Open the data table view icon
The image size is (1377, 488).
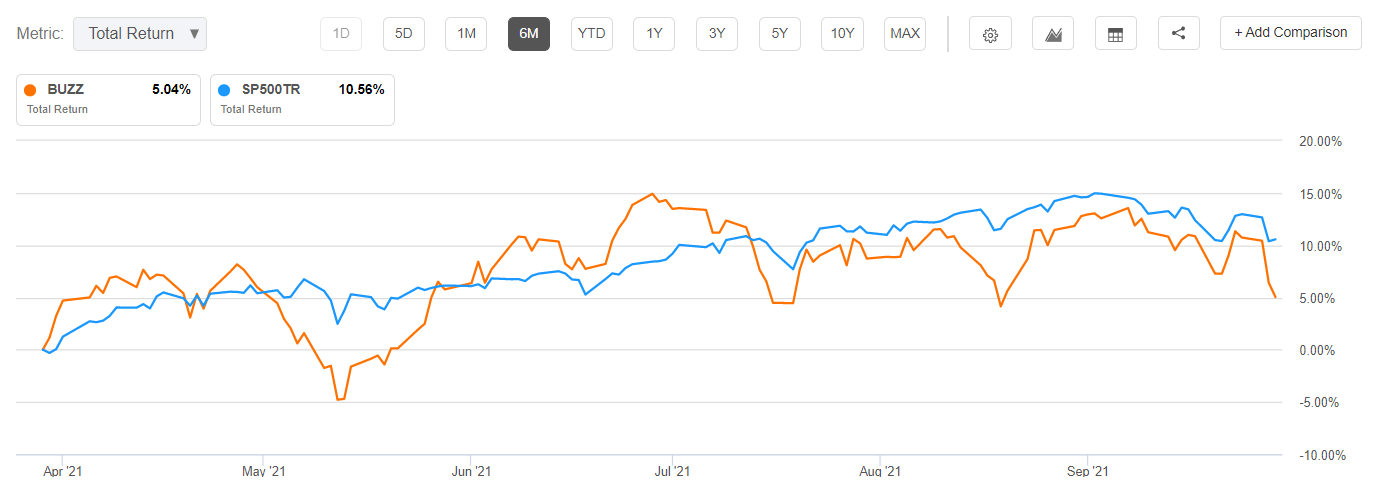click(x=1115, y=34)
